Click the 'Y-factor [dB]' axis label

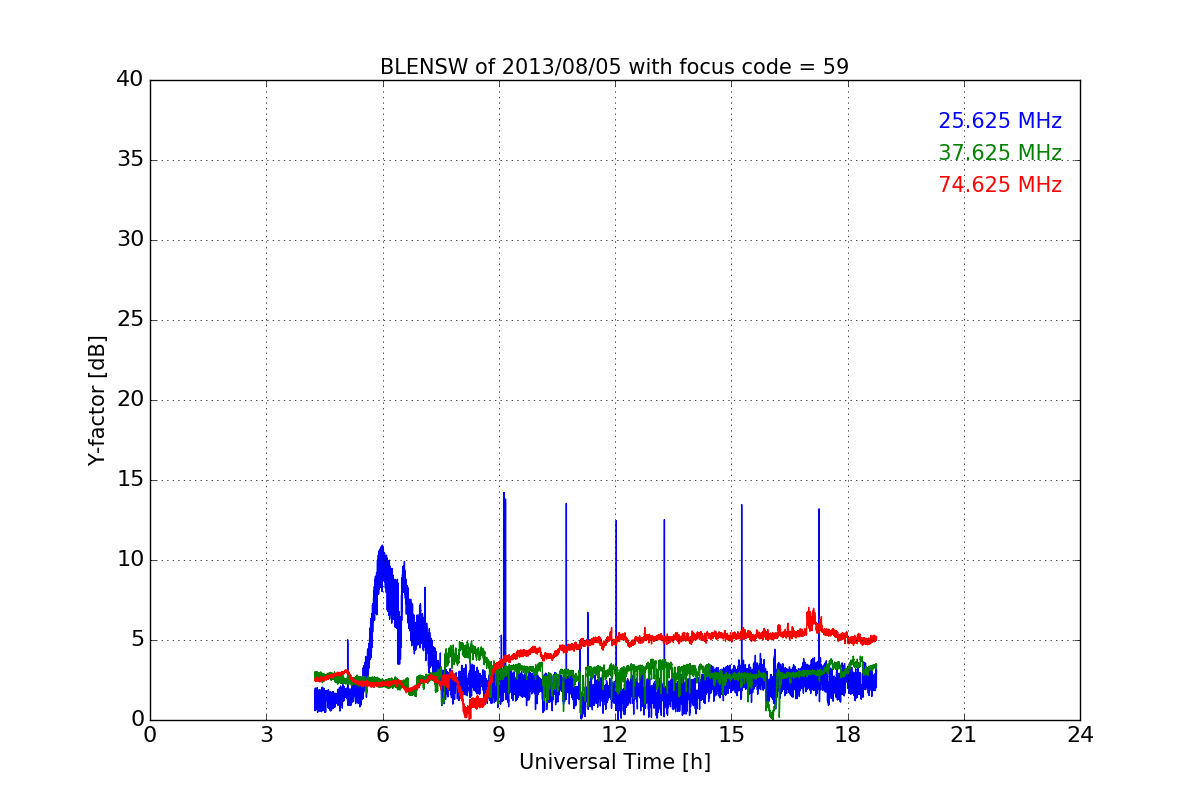click(97, 400)
